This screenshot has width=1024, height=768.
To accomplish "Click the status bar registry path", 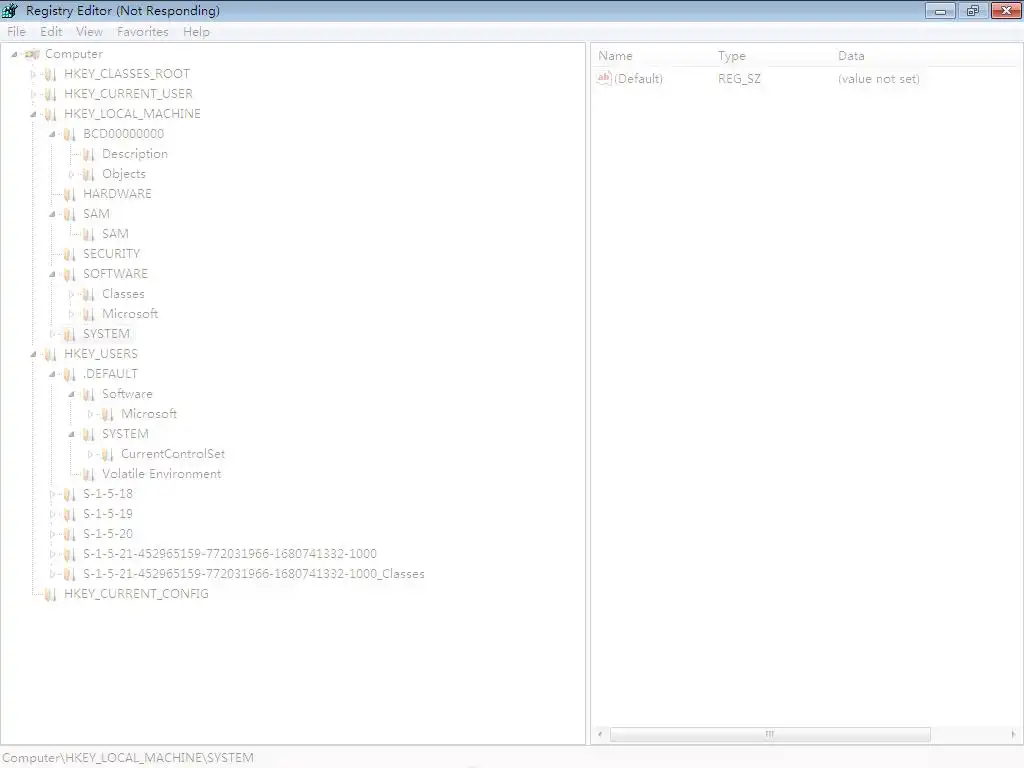I will [x=128, y=758].
